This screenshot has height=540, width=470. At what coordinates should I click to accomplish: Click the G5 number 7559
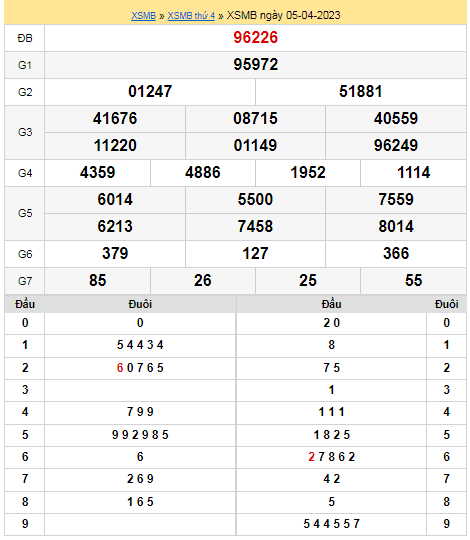point(396,199)
